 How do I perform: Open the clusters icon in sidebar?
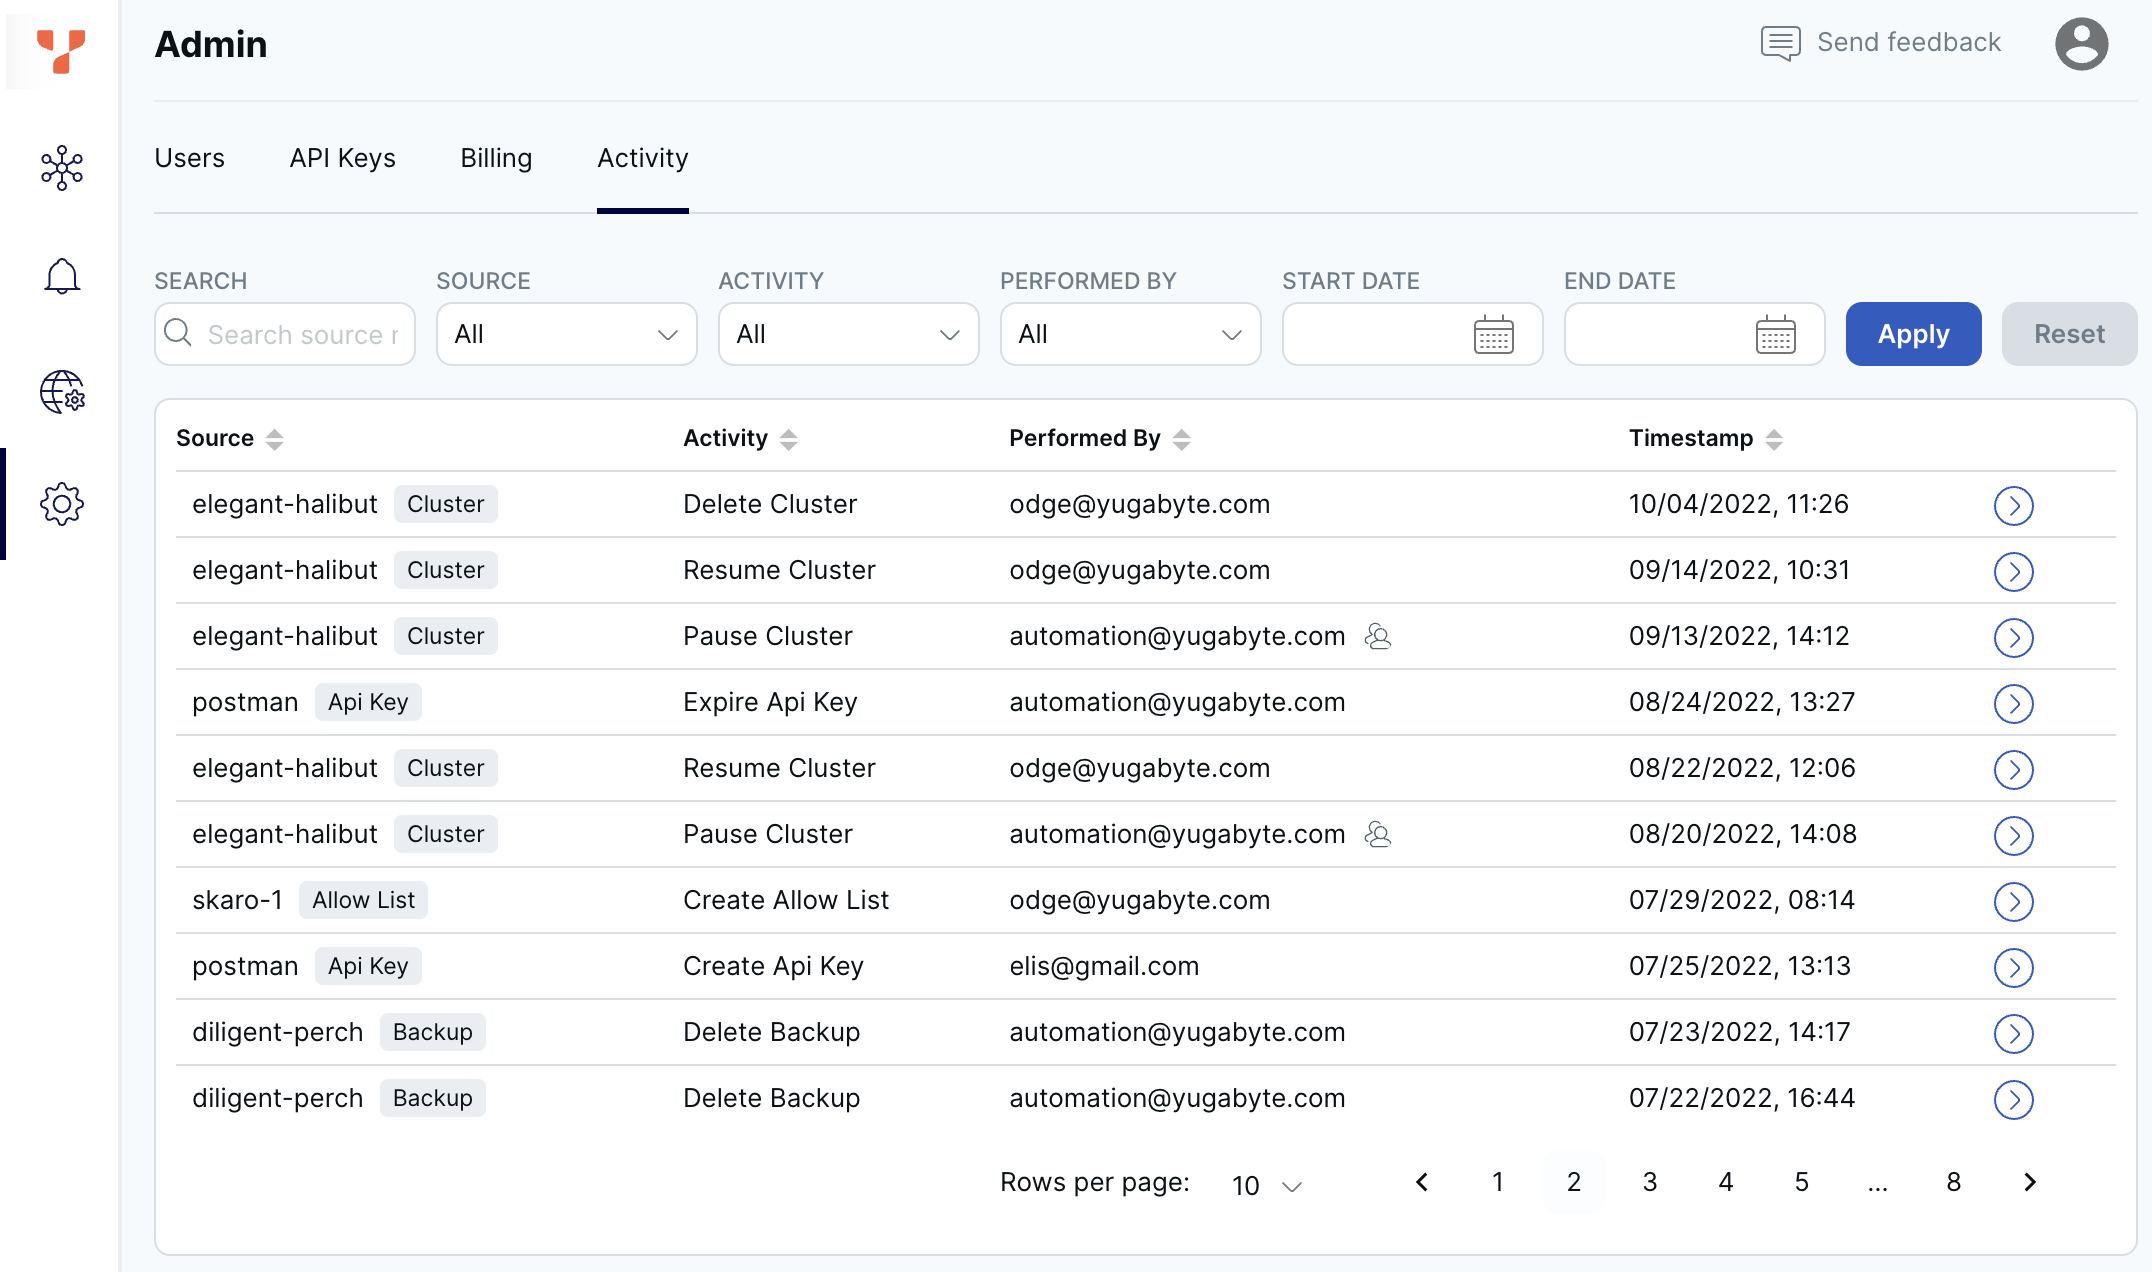(62, 168)
